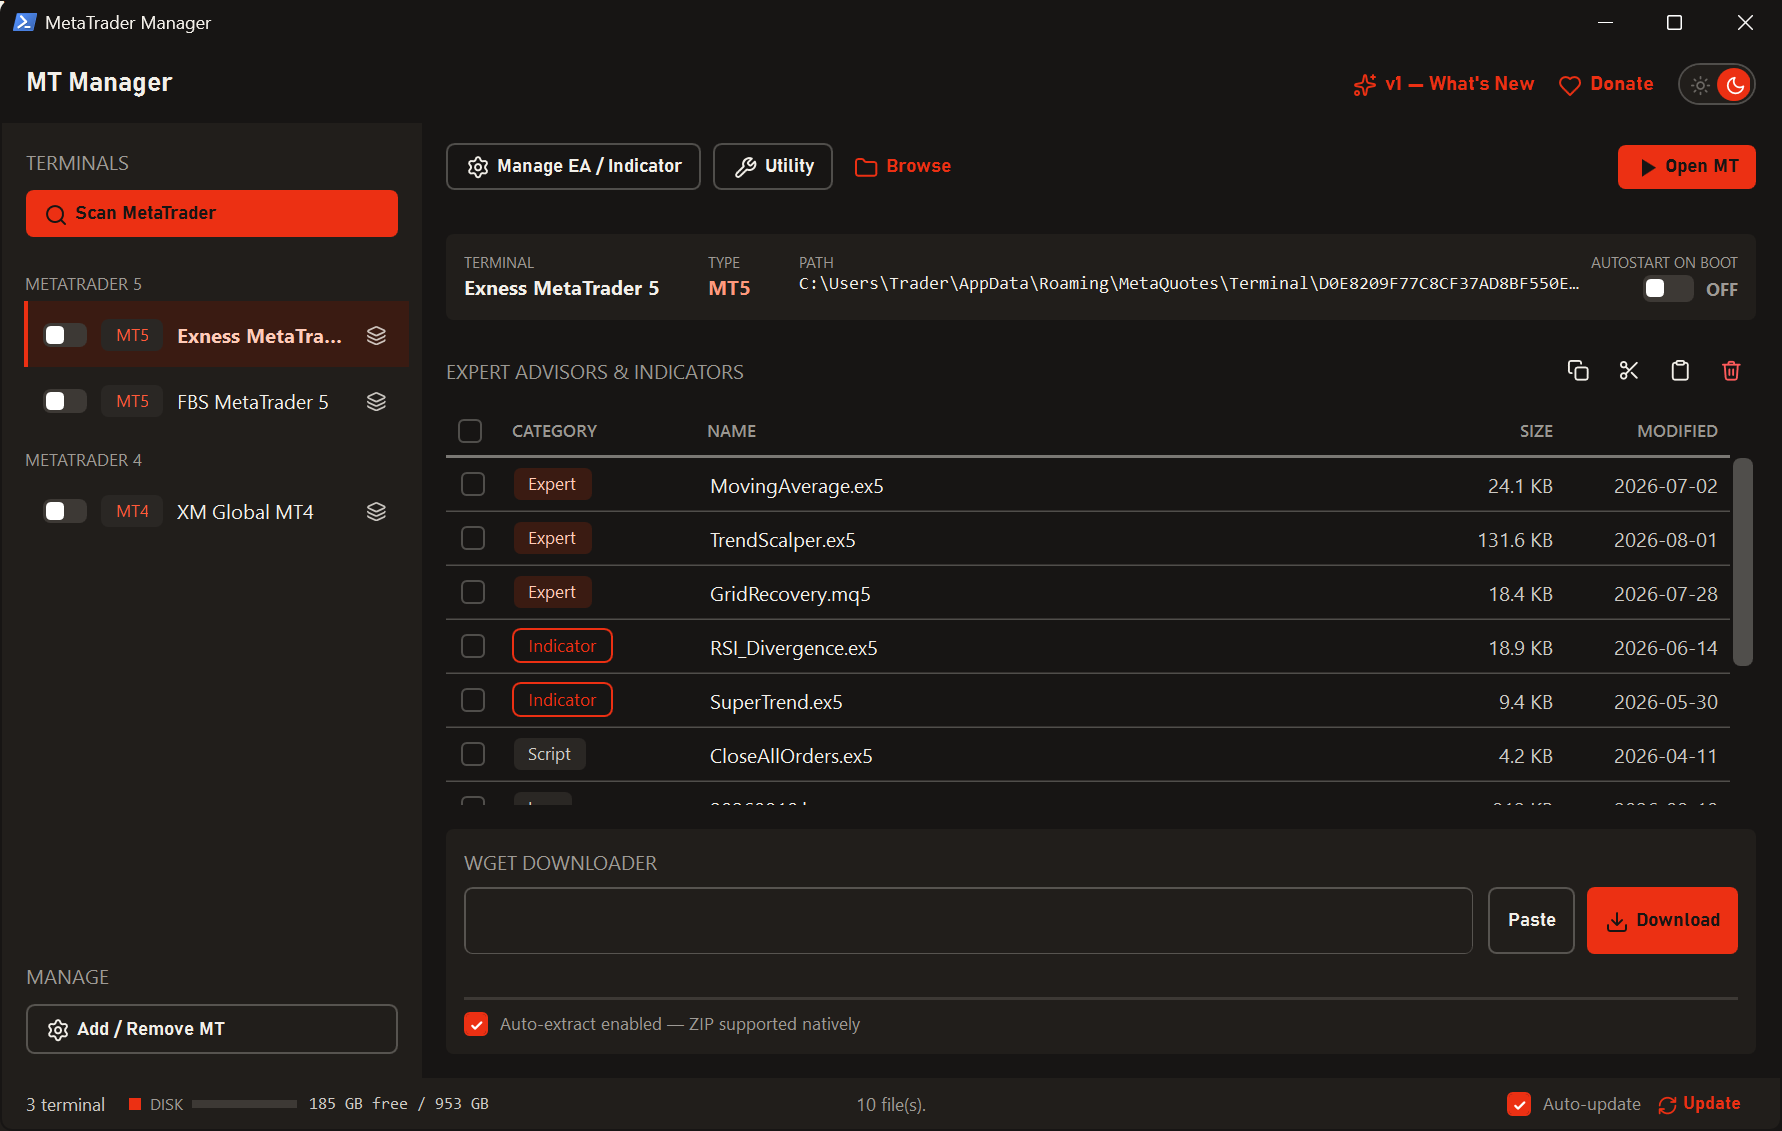The width and height of the screenshot is (1782, 1131).
Task: Click the Utility button
Action: tap(773, 166)
